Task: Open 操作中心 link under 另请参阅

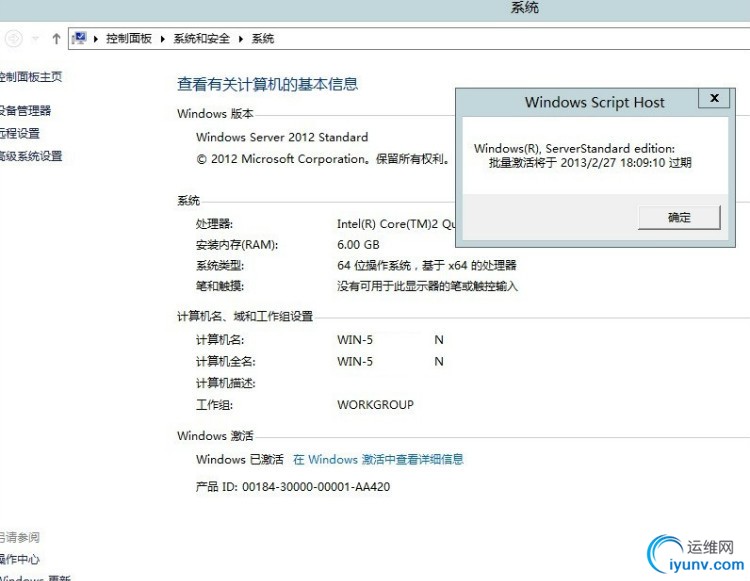Action: [x=20, y=559]
